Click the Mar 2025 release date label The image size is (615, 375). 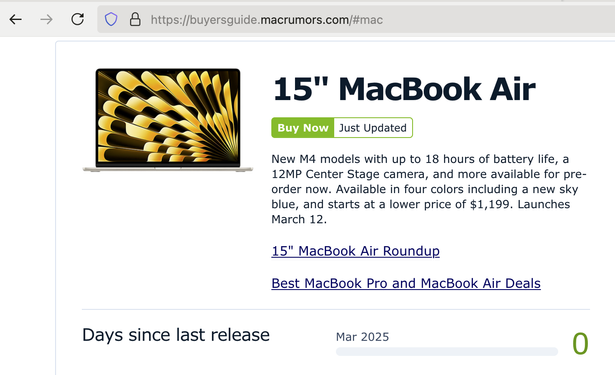point(362,337)
